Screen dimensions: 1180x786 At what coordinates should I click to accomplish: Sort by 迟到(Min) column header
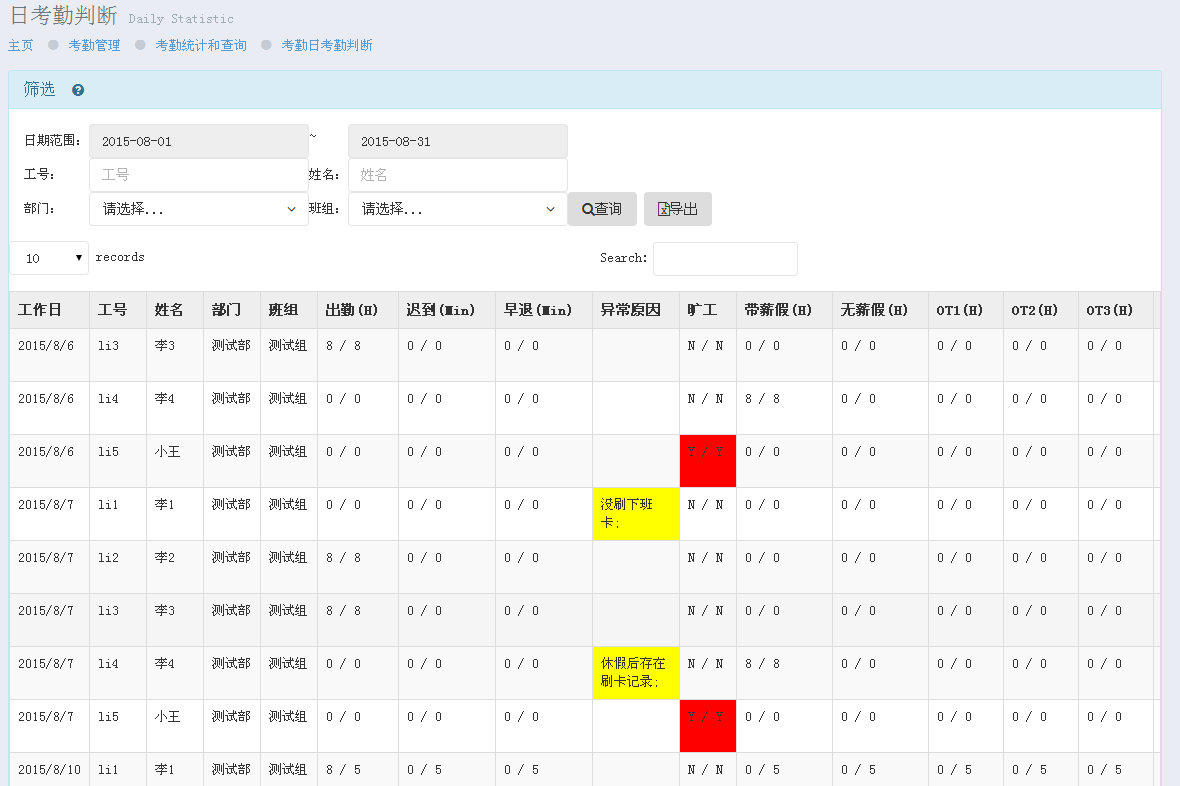pos(446,310)
